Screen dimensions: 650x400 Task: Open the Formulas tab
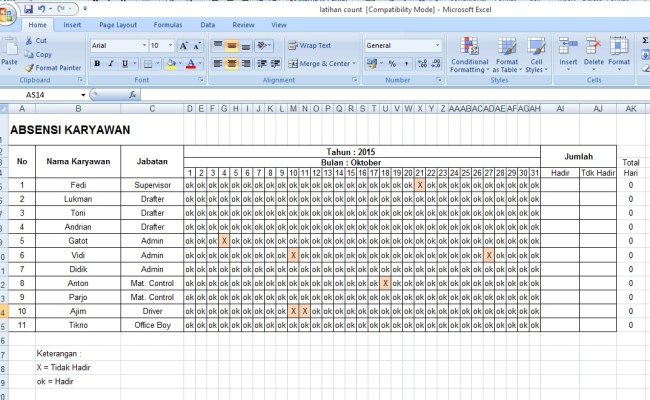click(167, 25)
